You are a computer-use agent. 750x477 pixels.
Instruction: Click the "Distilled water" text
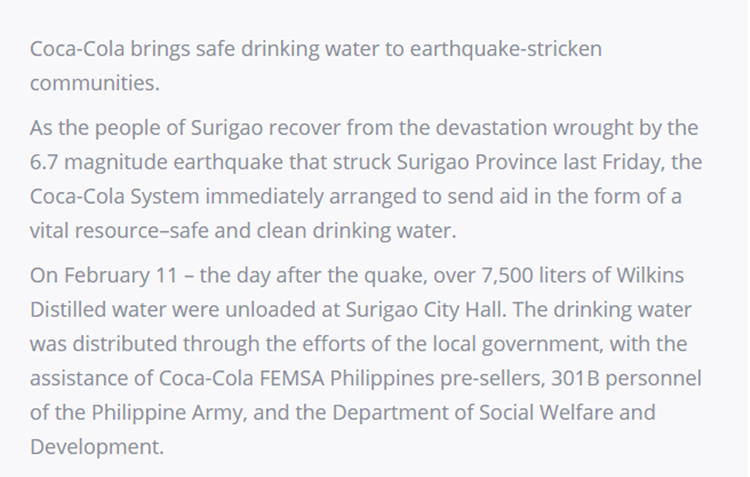(110, 309)
